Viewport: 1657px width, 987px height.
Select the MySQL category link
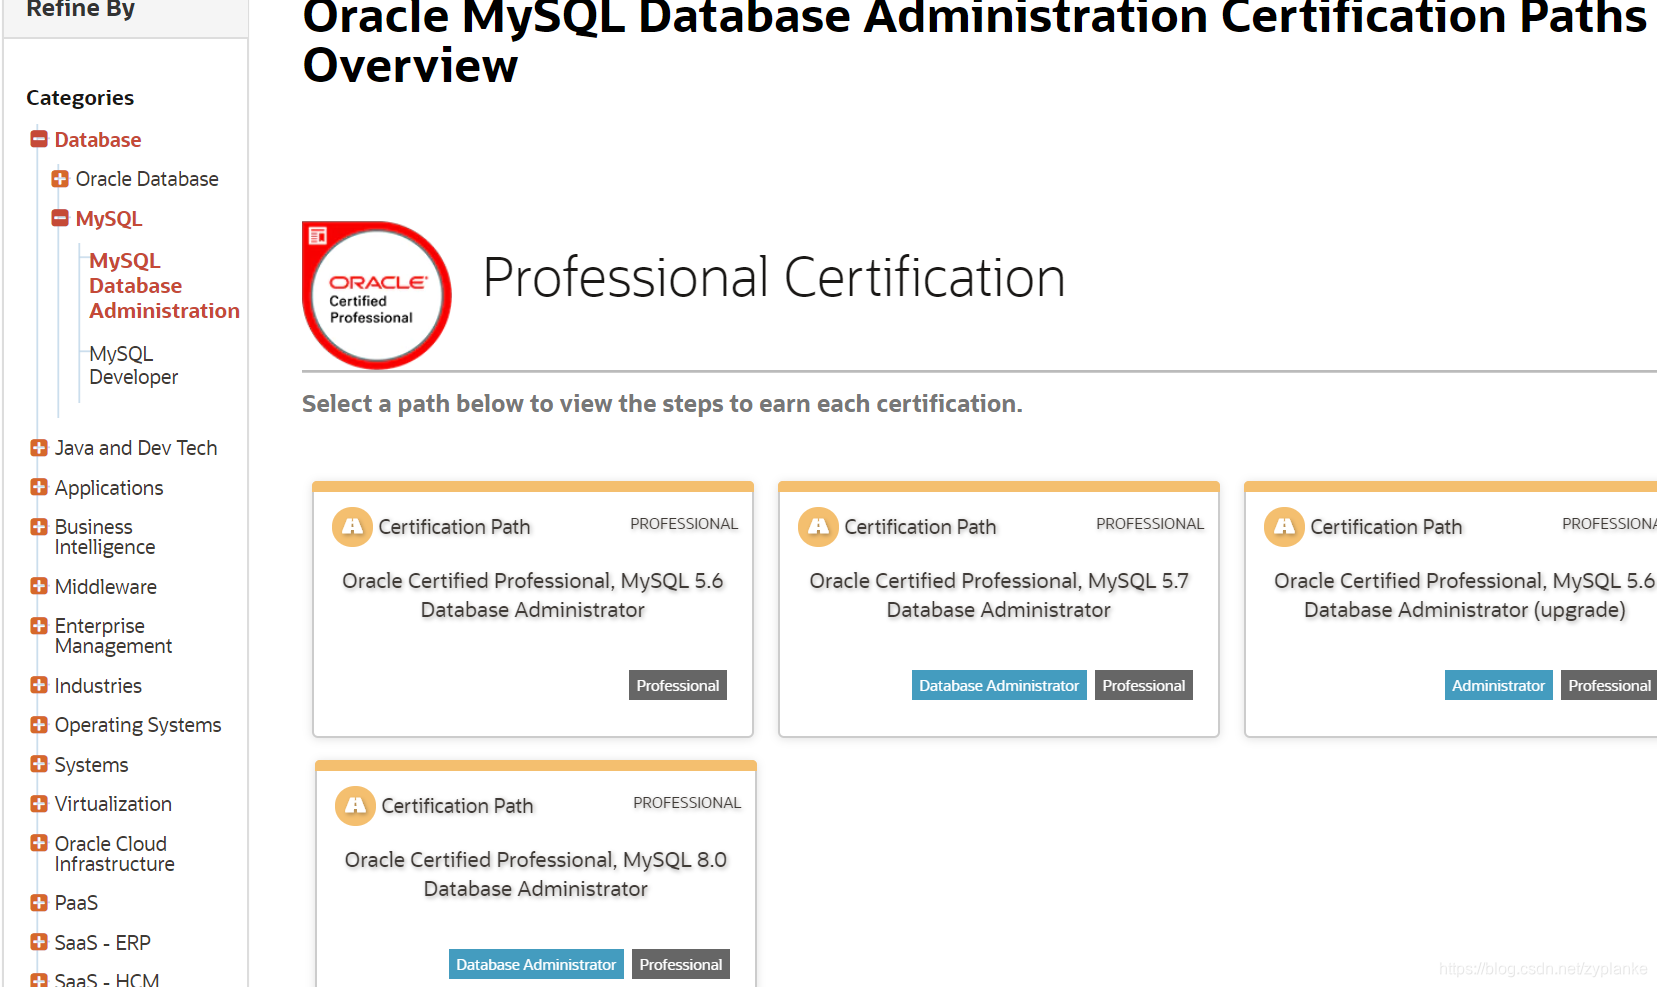pos(109,219)
